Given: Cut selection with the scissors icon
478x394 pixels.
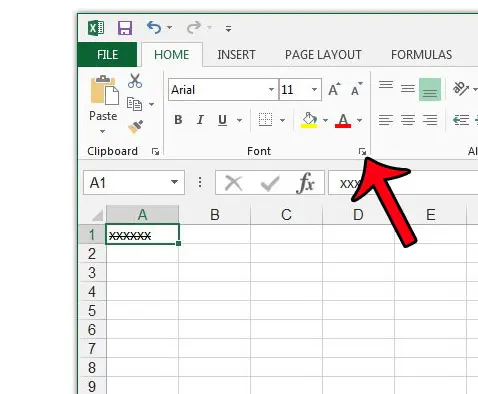Looking at the screenshot, I should point(135,81).
